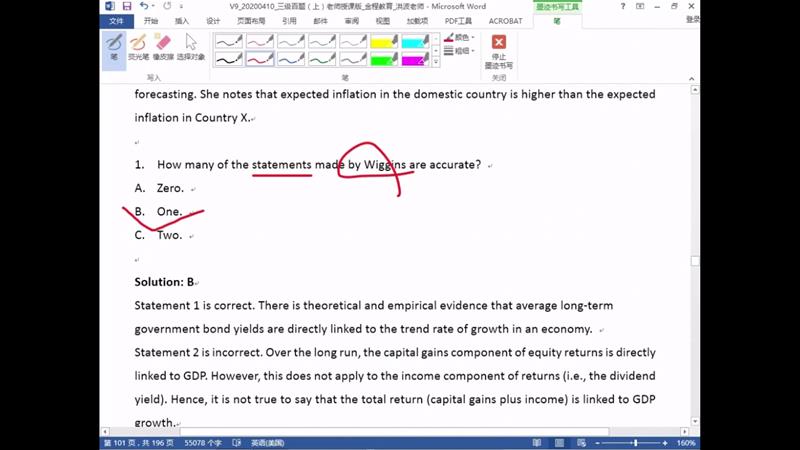
Task: Undo the last action
Action: coord(144,6)
